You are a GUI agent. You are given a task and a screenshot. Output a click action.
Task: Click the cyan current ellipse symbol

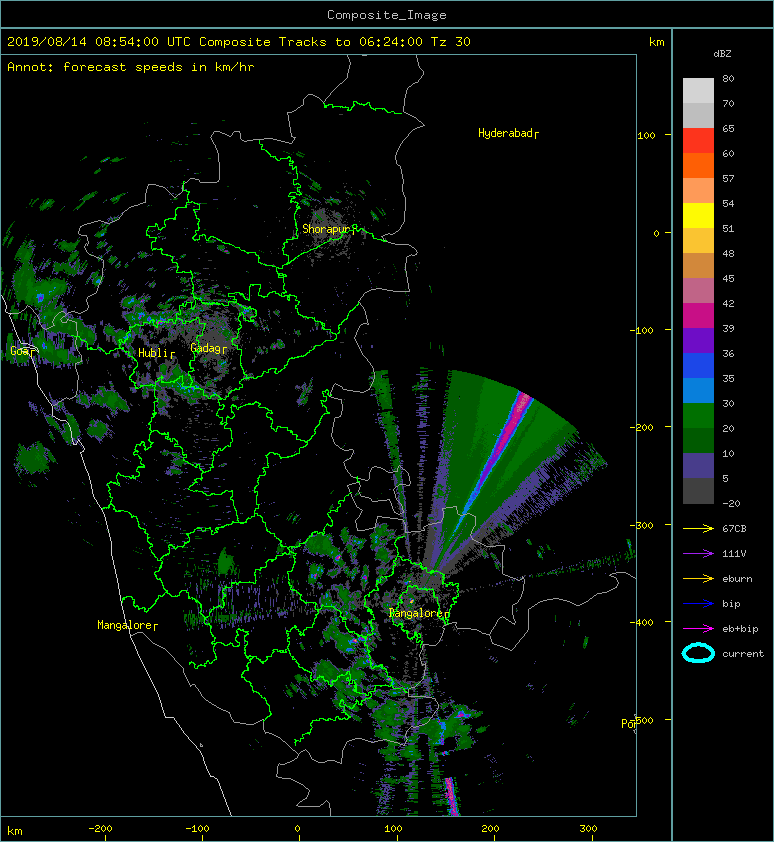pyautogui.click(x=698, y=653)
